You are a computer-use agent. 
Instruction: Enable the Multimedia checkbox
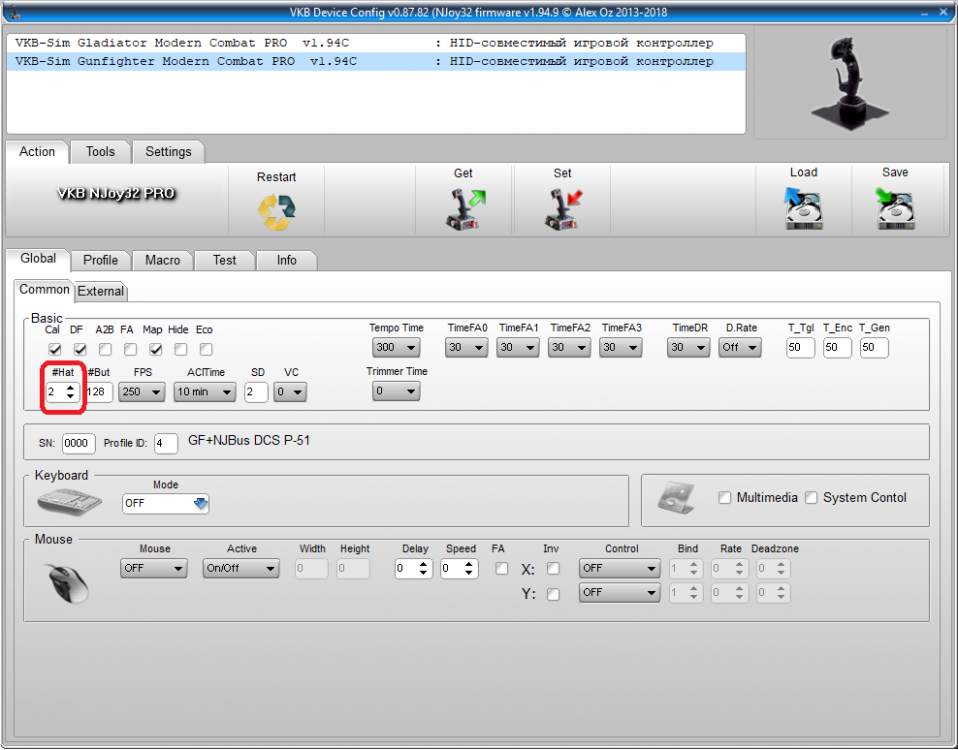click(725, 498)
